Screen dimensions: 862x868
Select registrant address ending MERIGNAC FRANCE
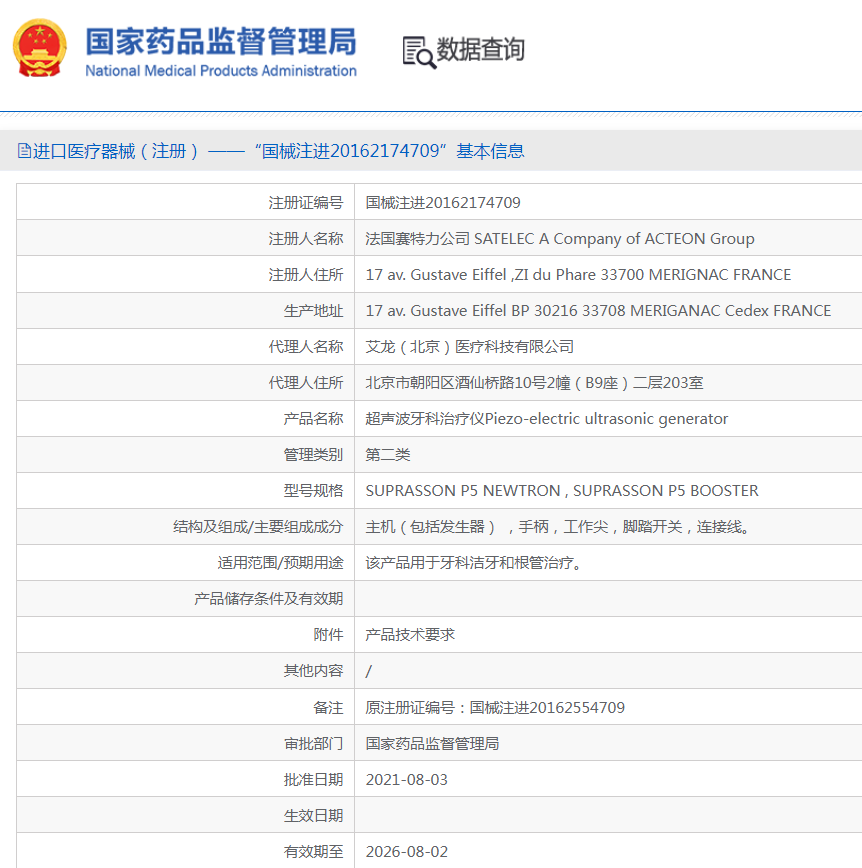(x=579, y=275)
